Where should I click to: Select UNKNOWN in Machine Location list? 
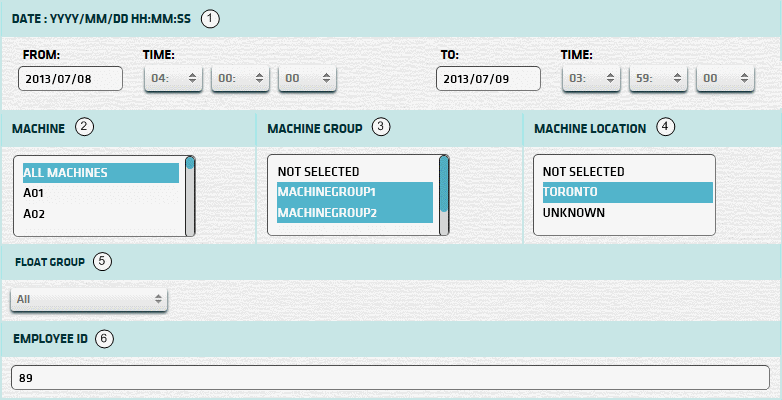(622, 213)
